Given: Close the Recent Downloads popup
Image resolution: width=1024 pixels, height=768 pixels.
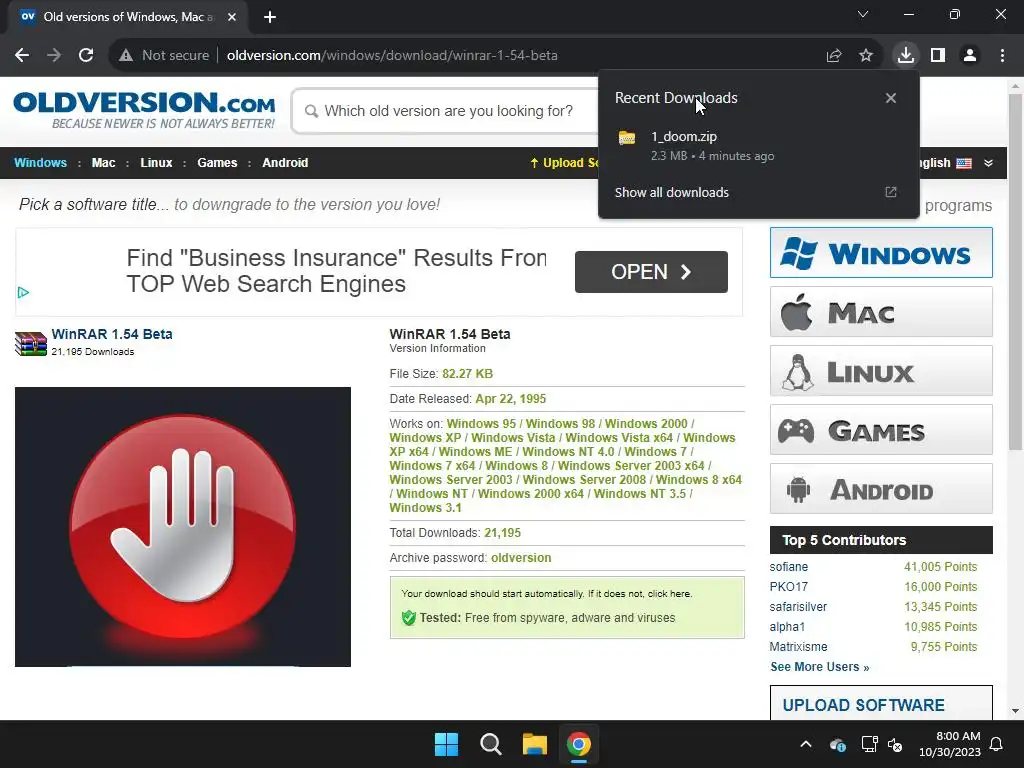Looking at the screenshot, I should (x=891, y=98).
